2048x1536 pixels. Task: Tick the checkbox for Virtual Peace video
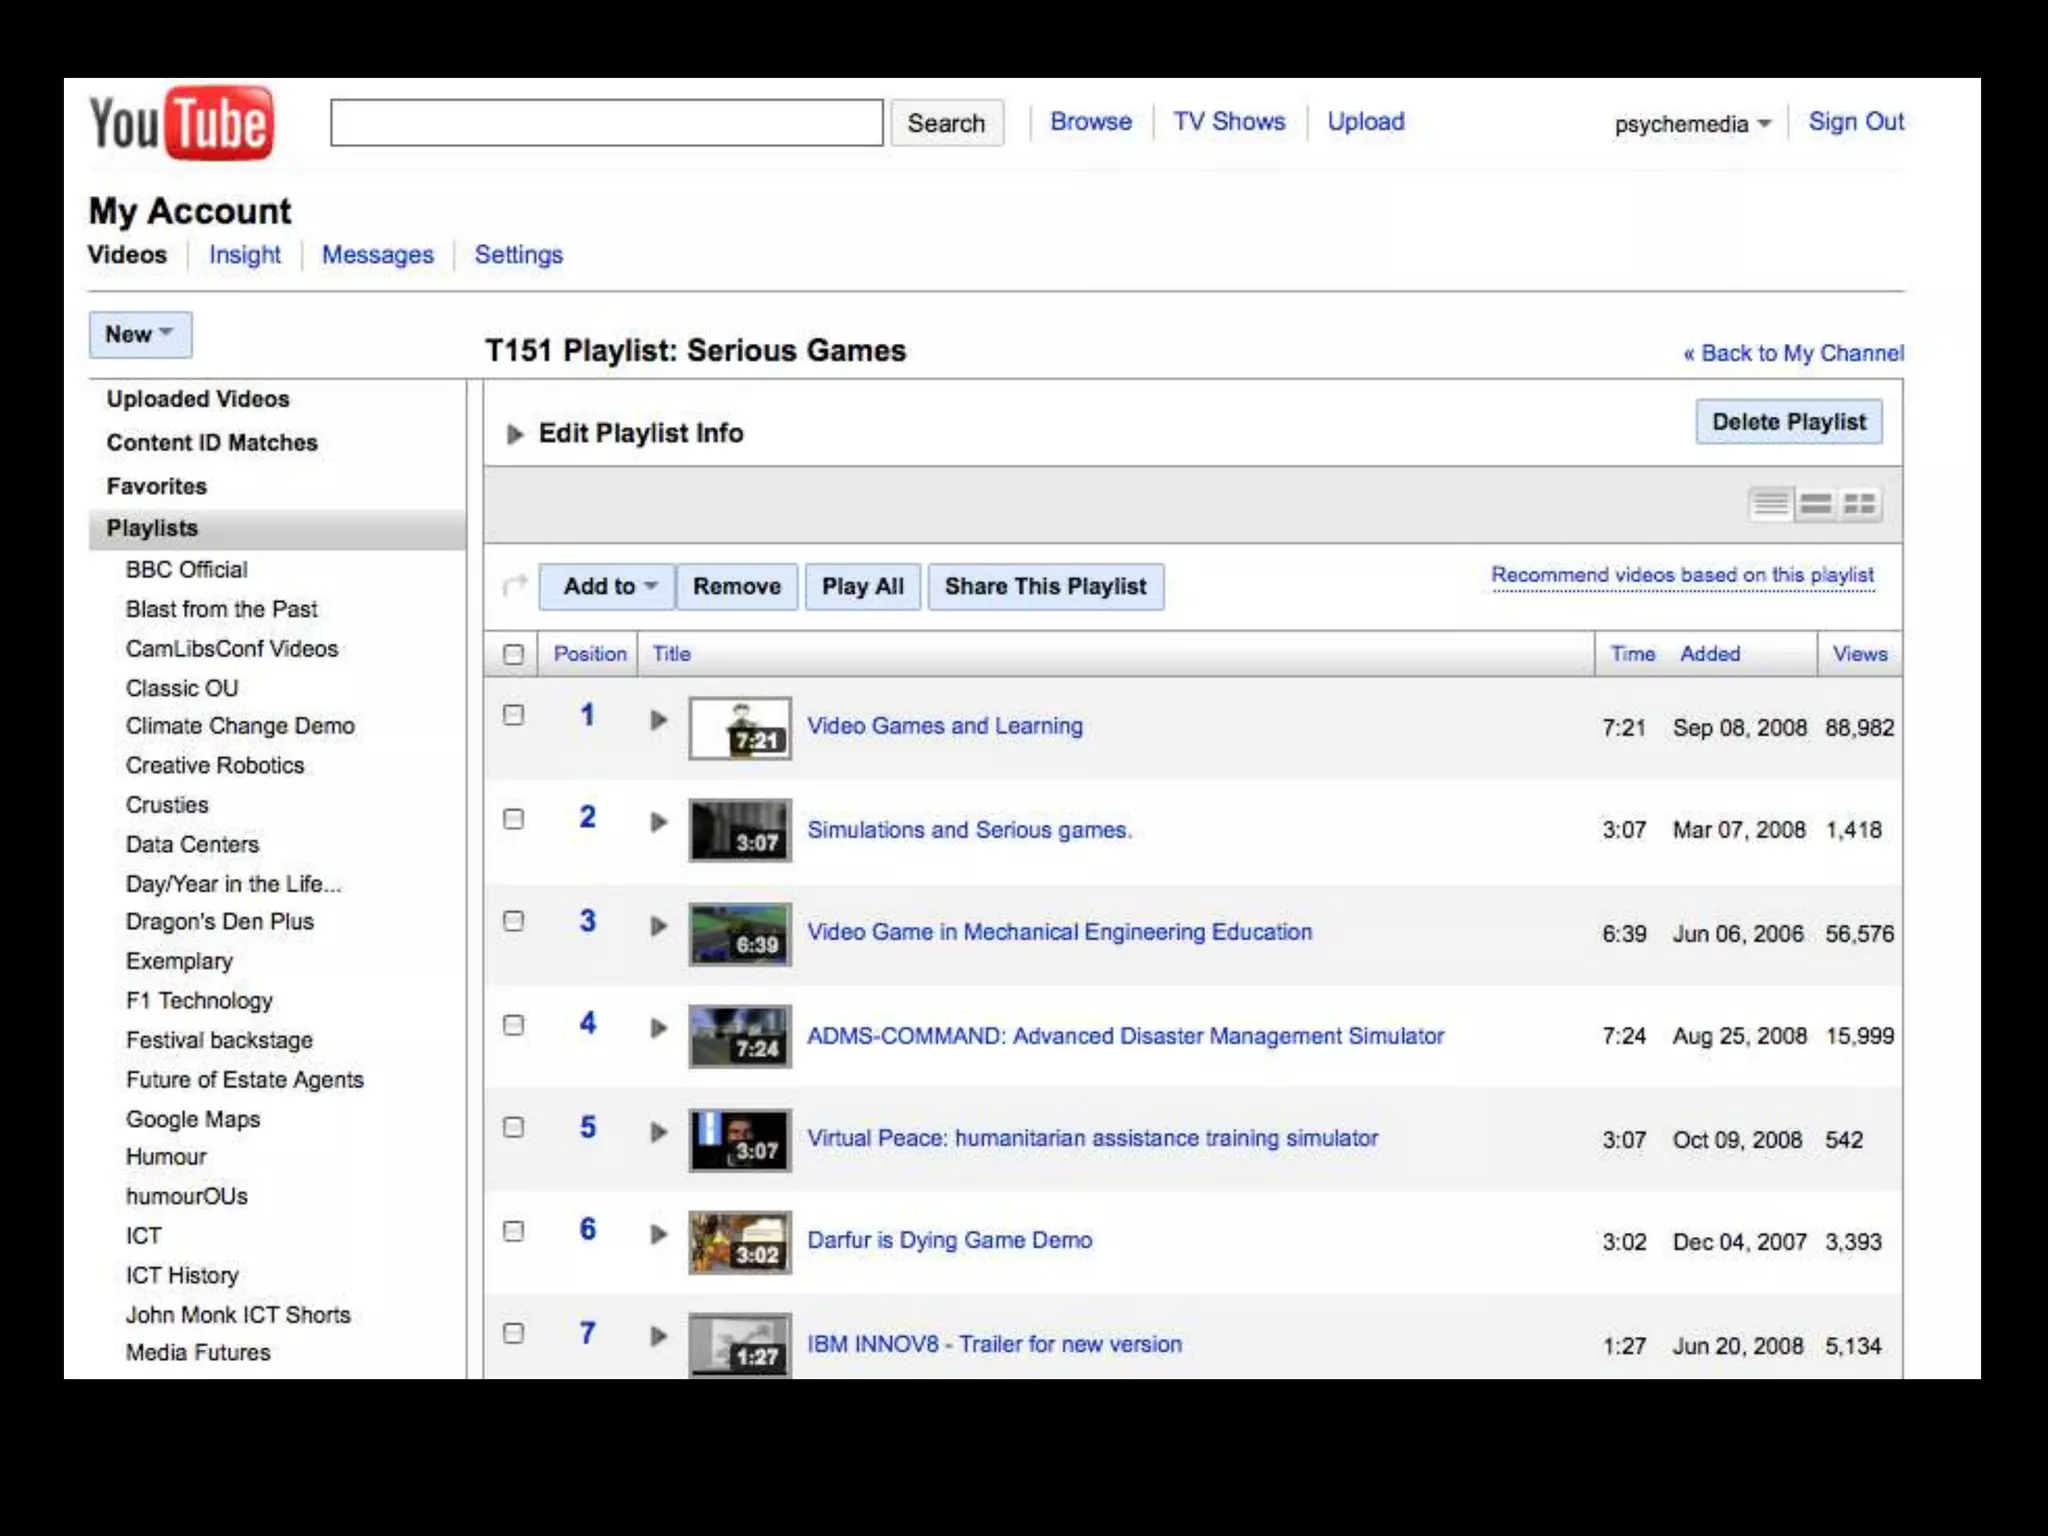tap(514, 1128)
